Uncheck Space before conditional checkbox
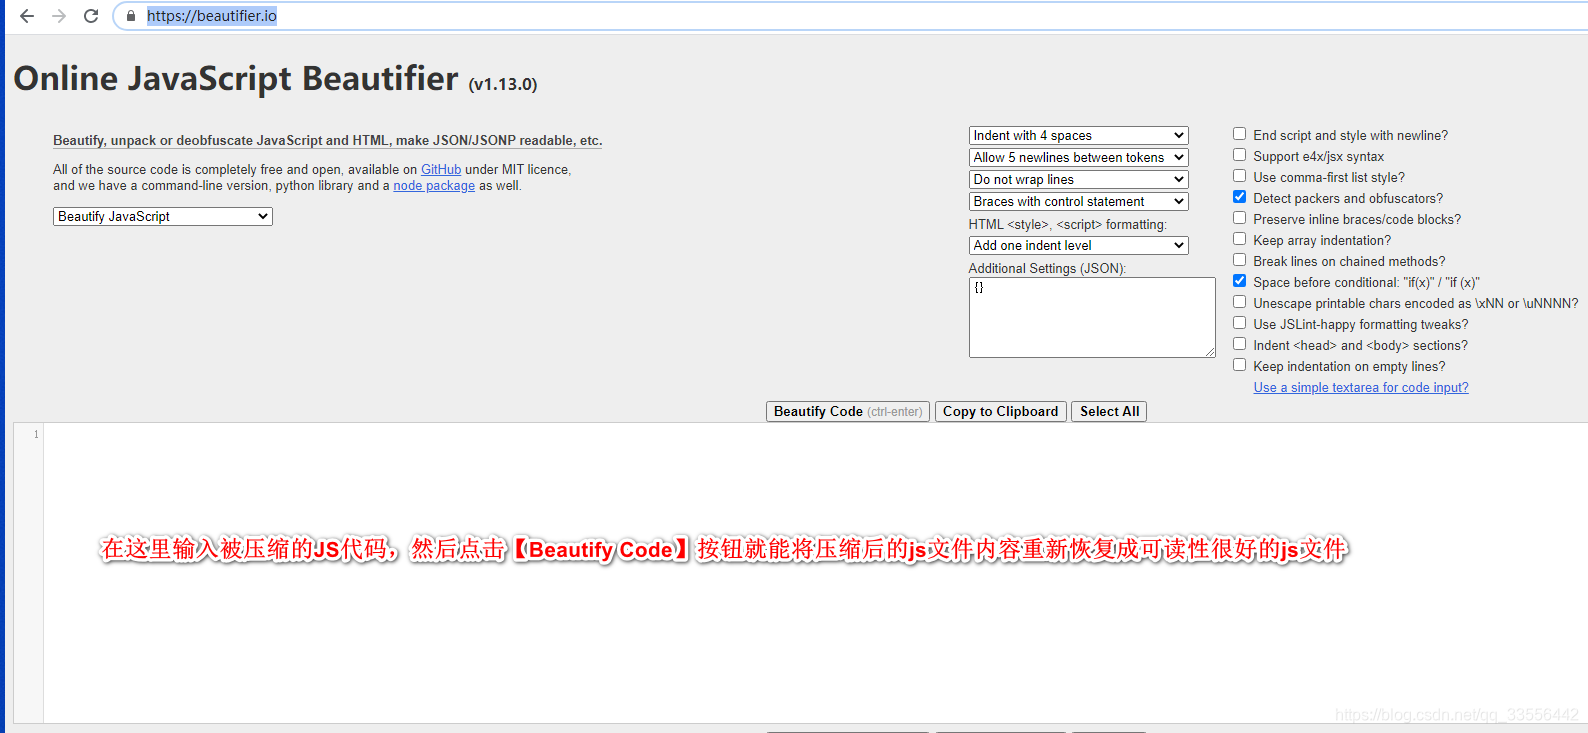 pyautogui.click(x=1239, y=281)
